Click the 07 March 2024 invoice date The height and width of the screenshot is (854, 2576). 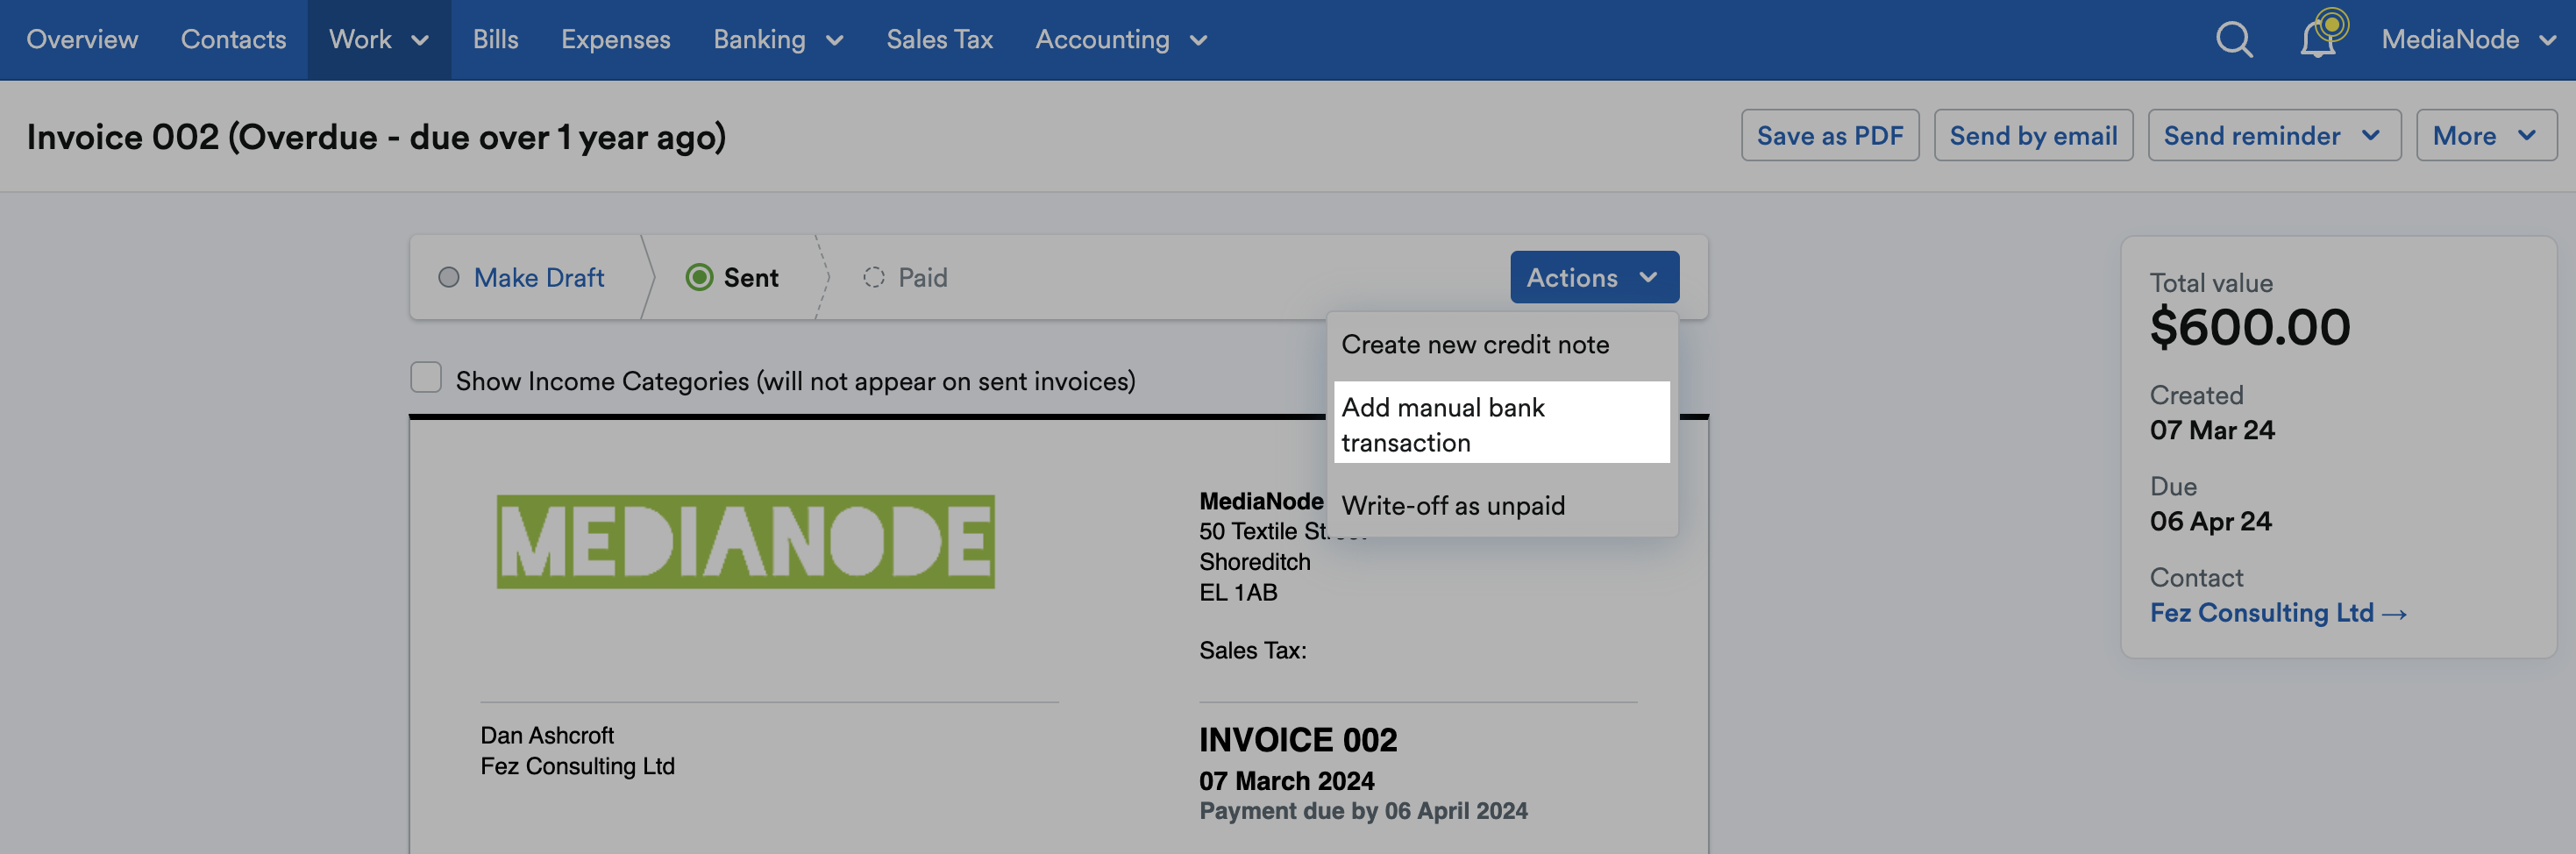point(1286,781)
